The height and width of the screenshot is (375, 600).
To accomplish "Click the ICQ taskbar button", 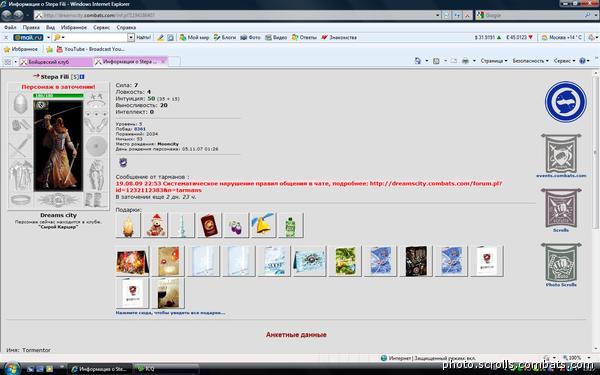I will point(166,369).
